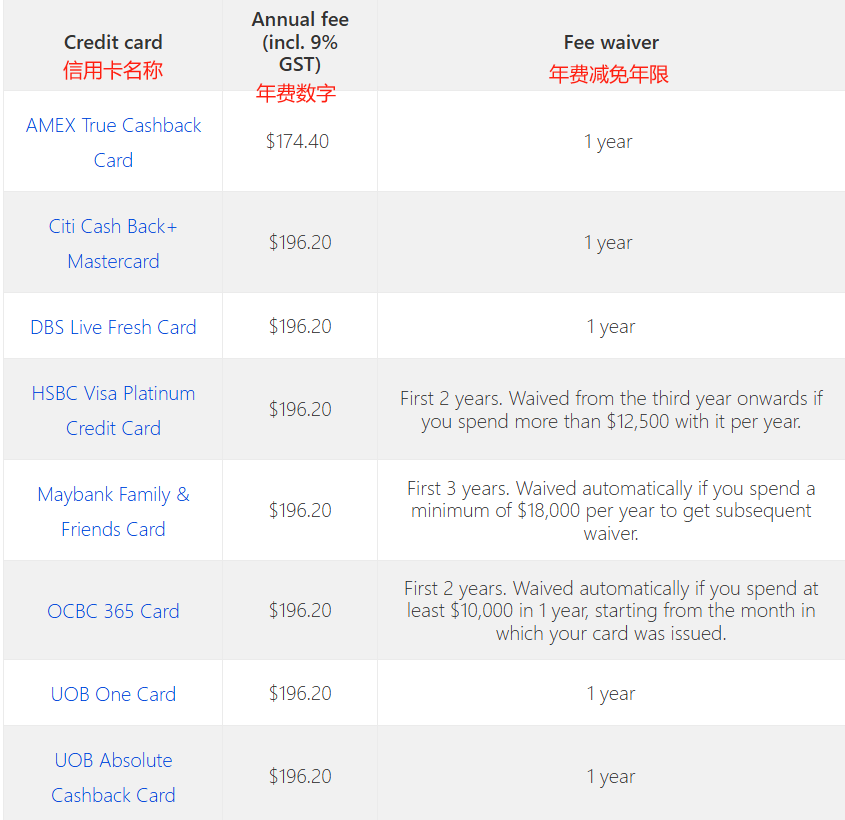
Task: Open the DBS Live Fresh Card link
Action: pos(113,327)
